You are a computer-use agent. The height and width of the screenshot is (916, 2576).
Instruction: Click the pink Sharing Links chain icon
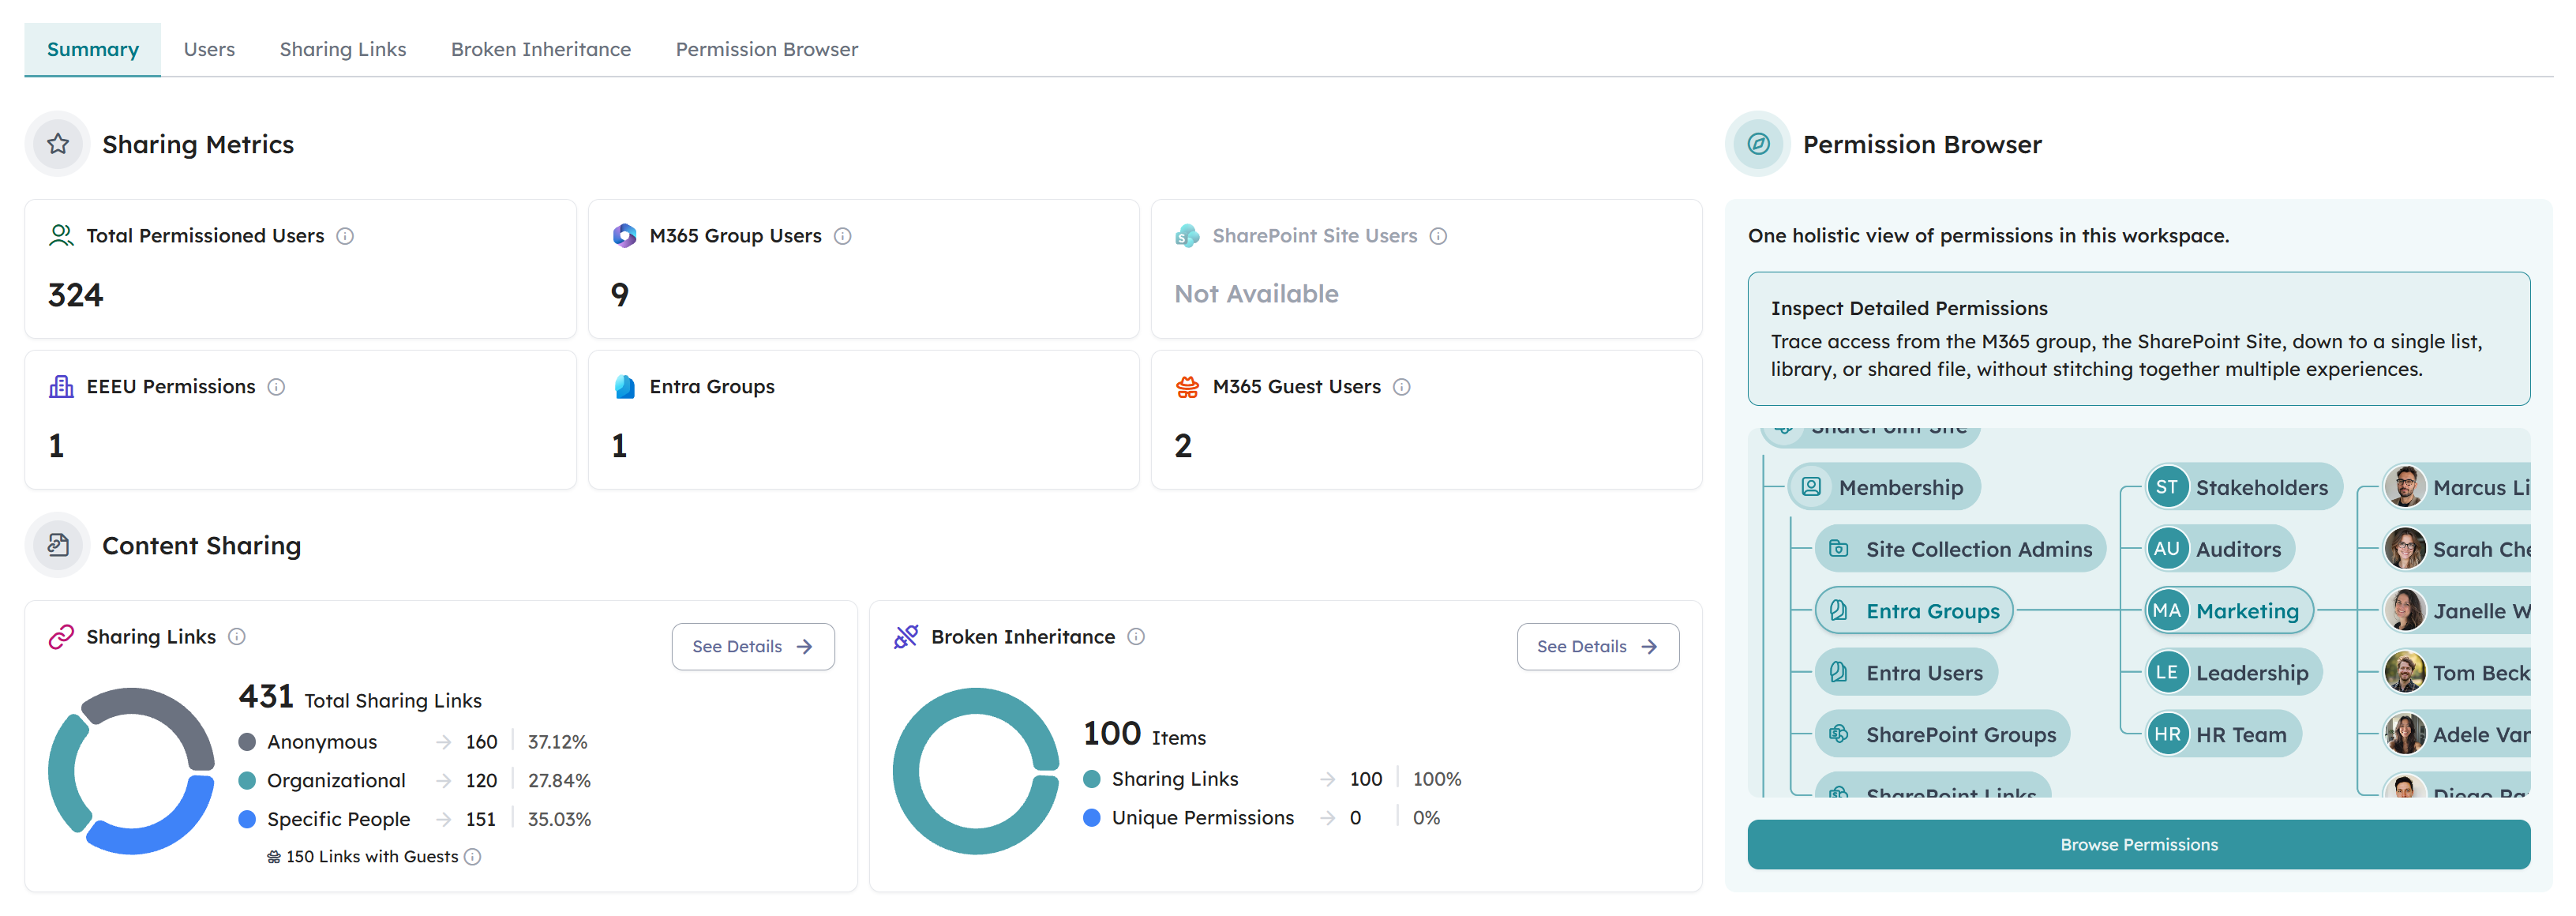click(x=61, y=637)
